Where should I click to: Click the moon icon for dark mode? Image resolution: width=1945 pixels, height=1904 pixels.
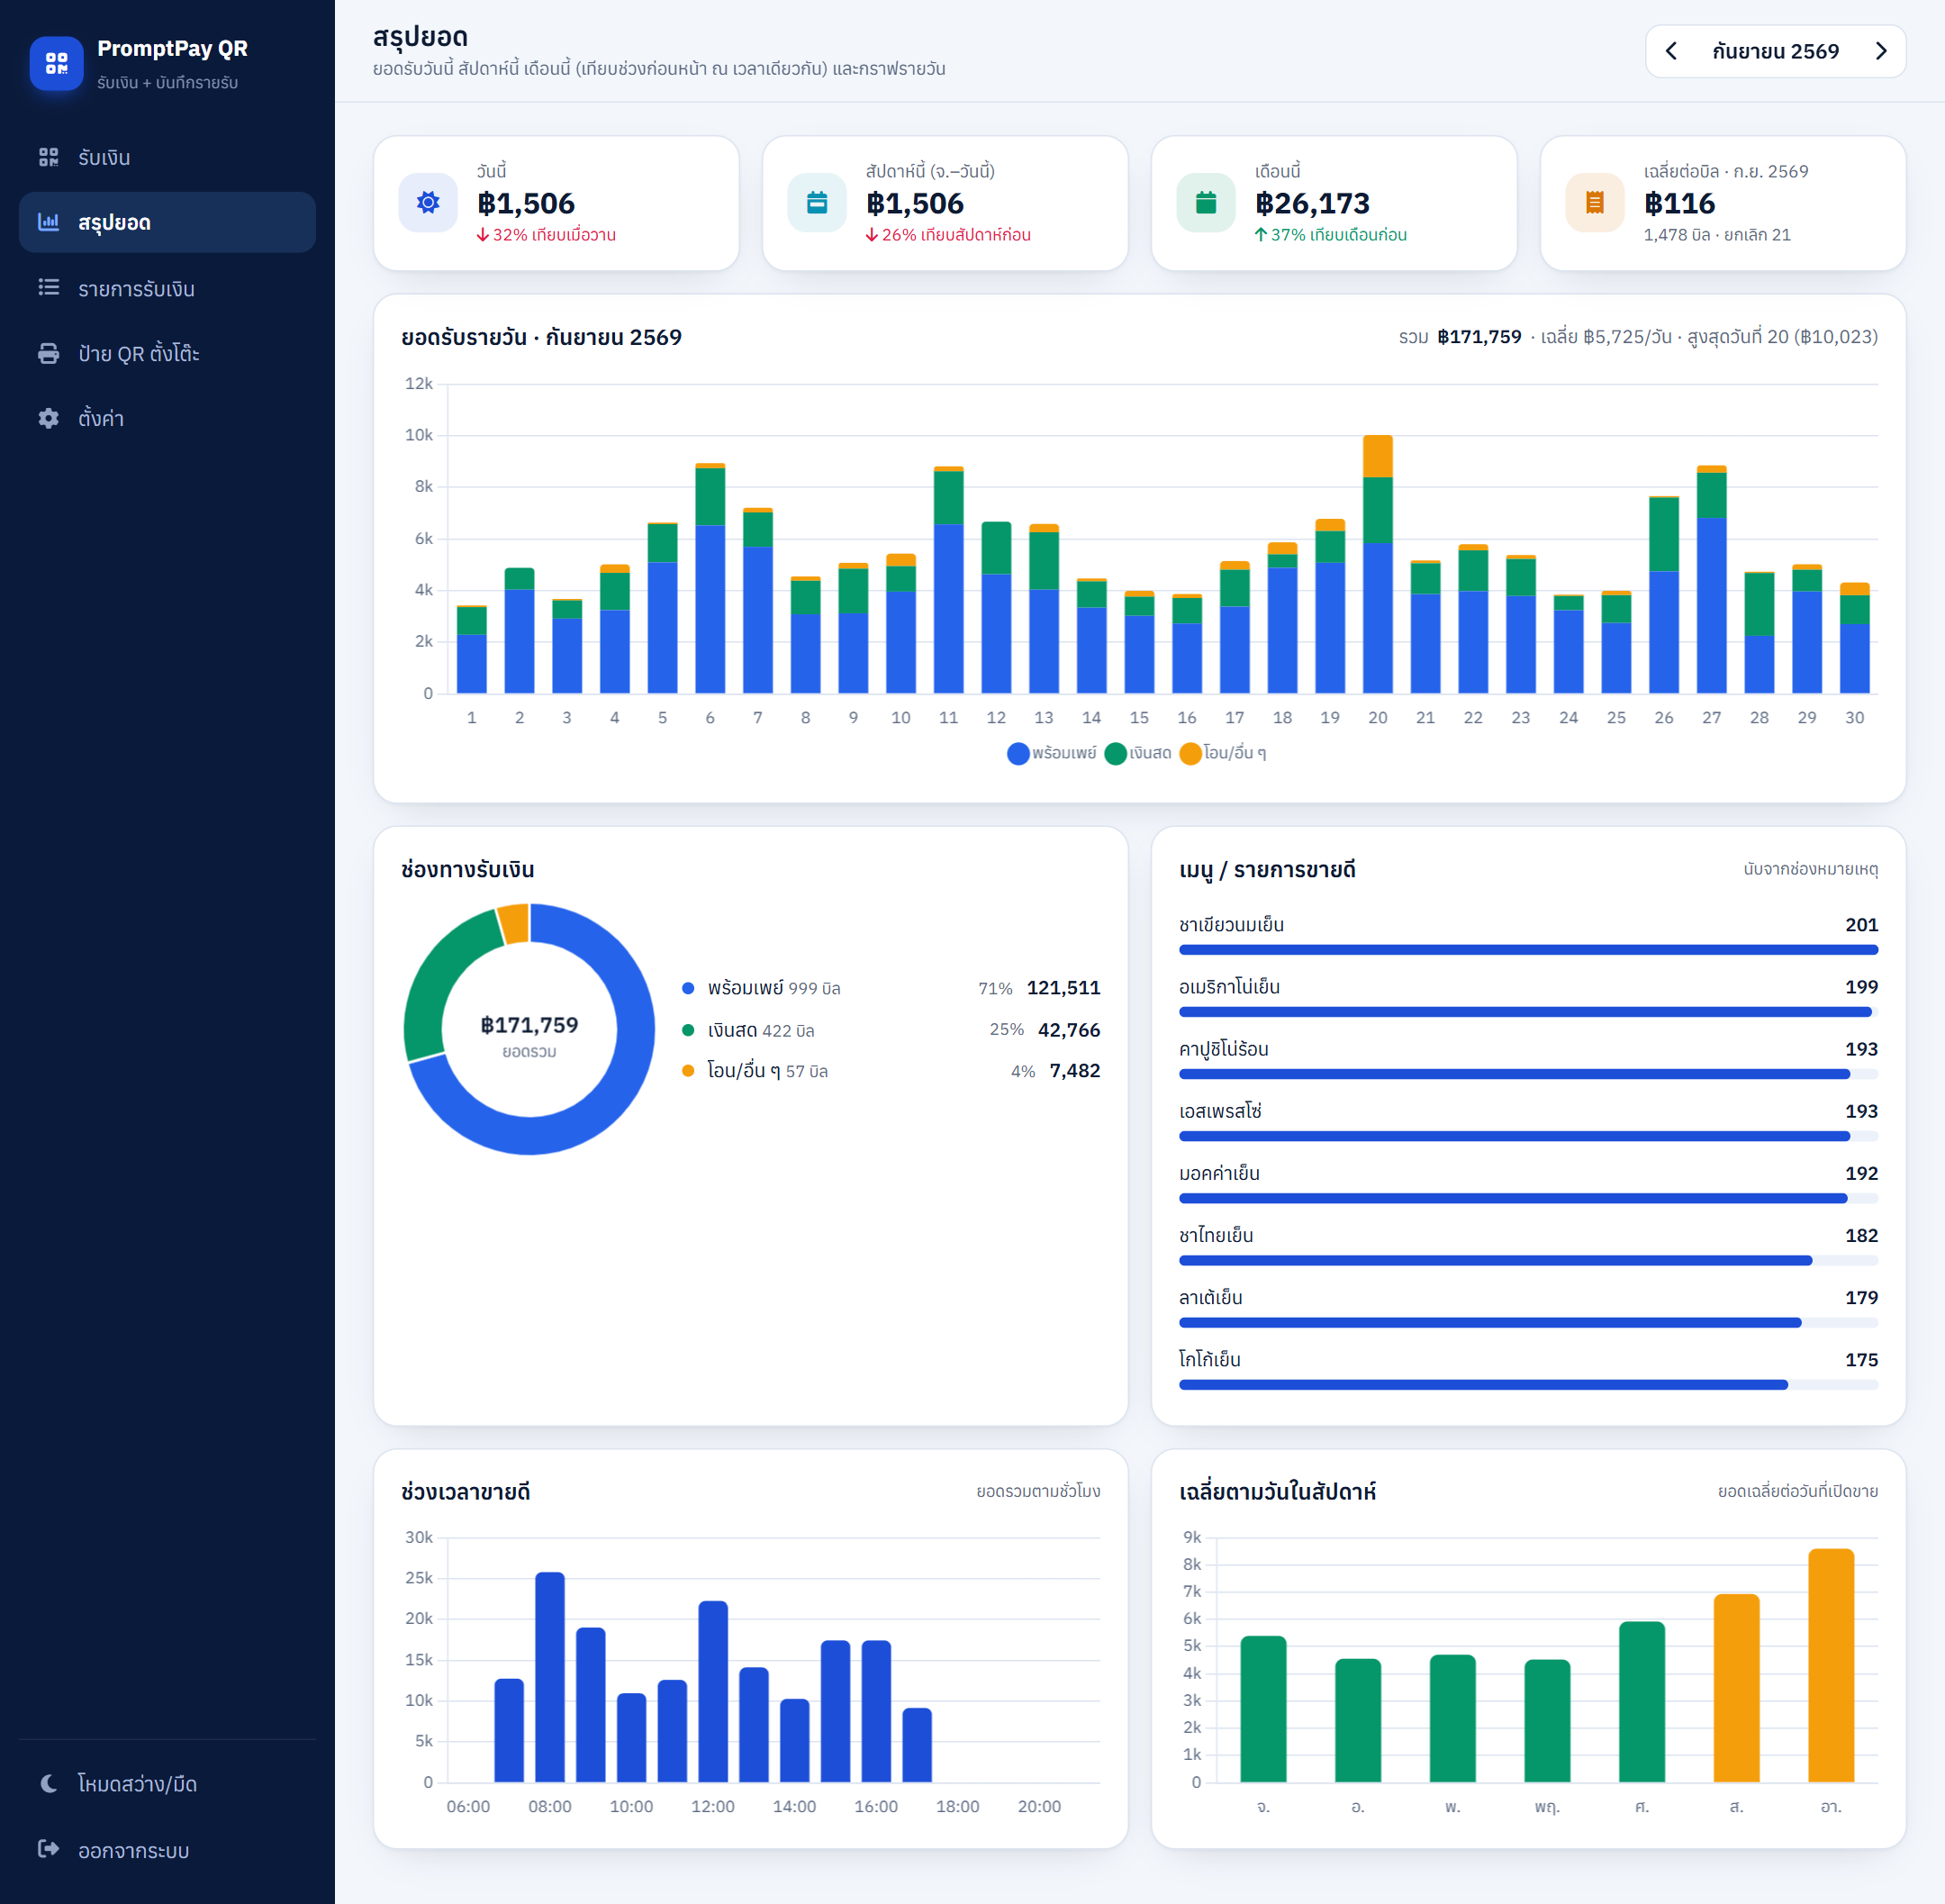click(x=48, y=1784)
